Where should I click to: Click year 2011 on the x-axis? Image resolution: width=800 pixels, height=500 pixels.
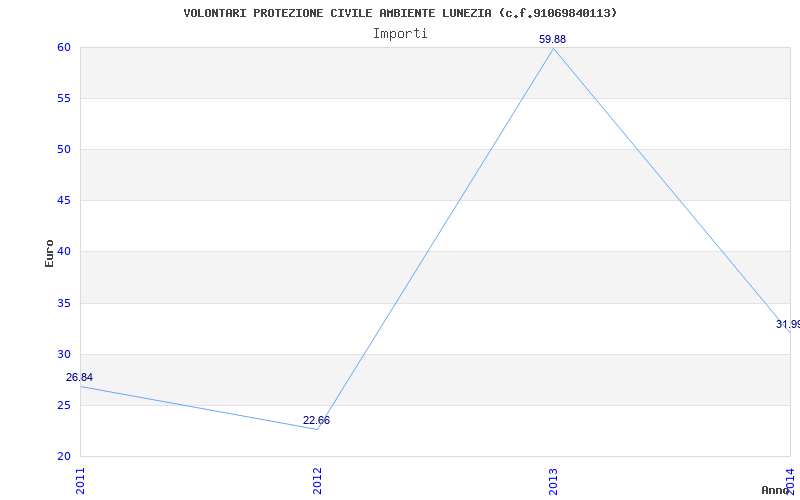tap(81, 481)
